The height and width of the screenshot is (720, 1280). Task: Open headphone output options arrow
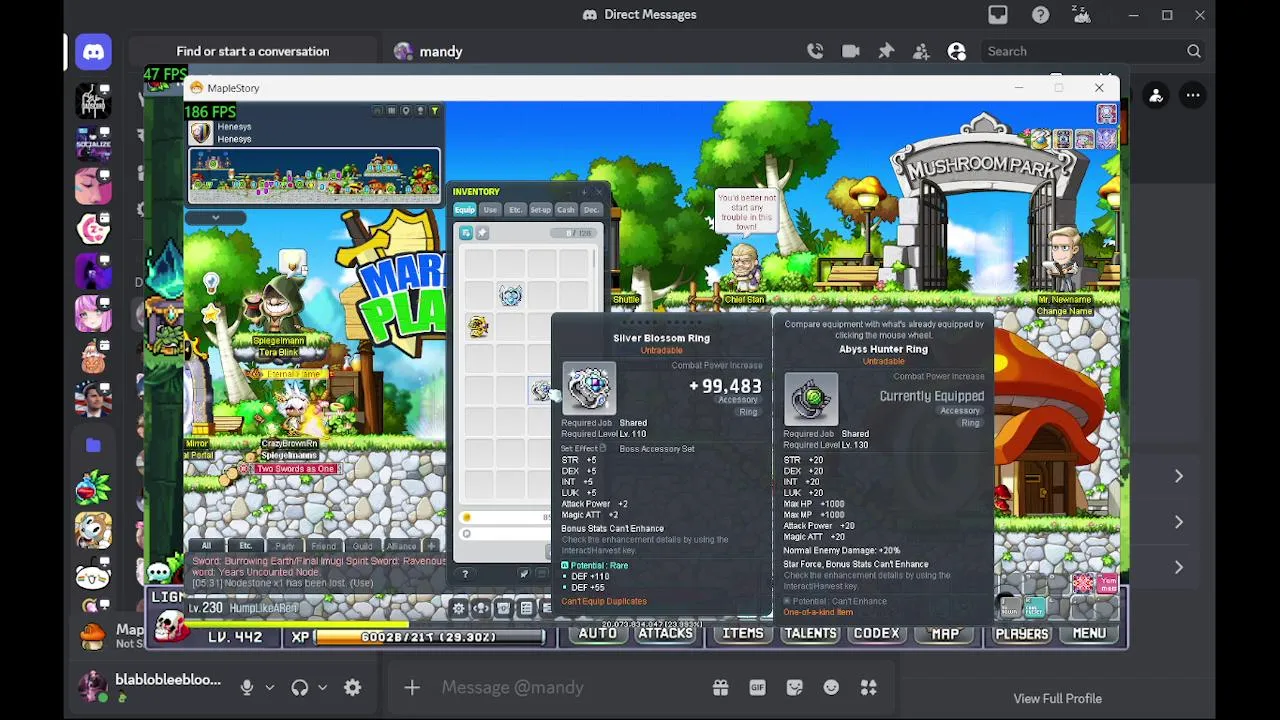pos(322,688)
